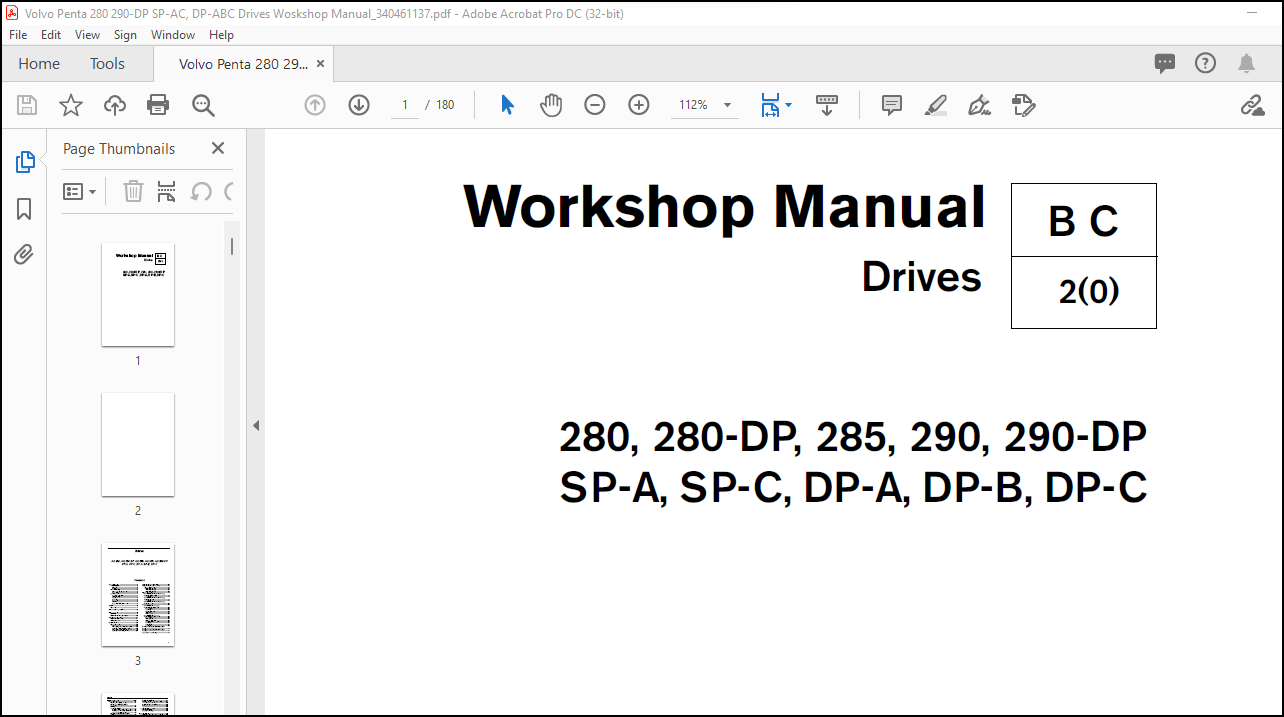The height and width of the screenshot is (717, 1284).
Task: Open the Window menu
Action: pyautogui.click(x=173, y=34)
